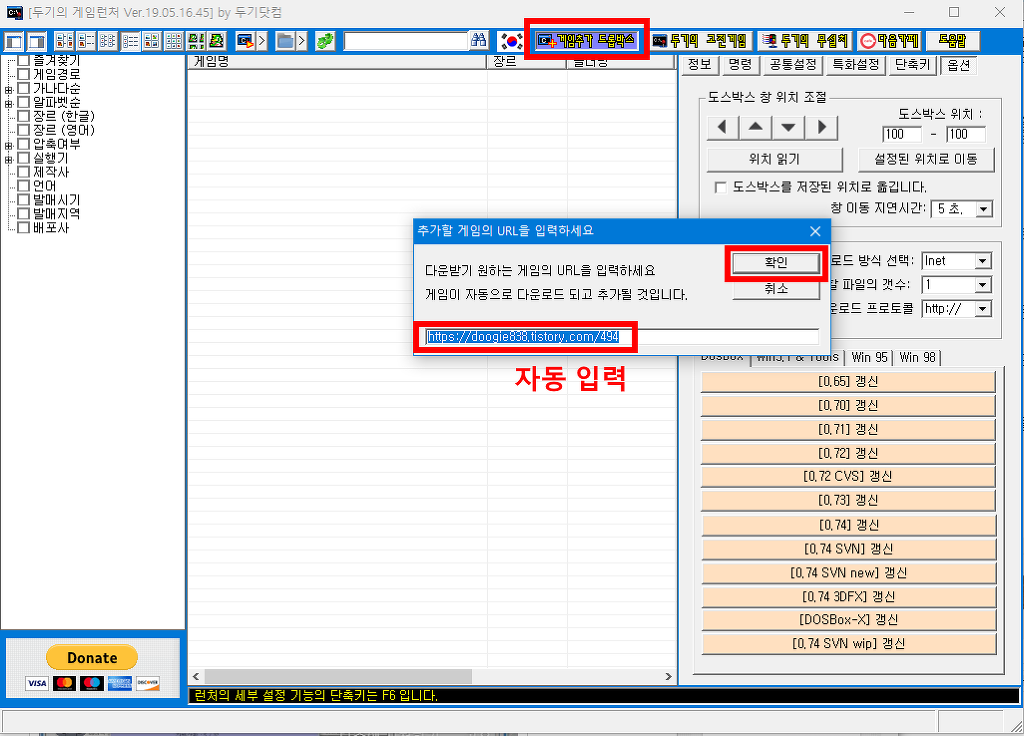Open the 도움말 help button
The height and width of the screenshot is (736, 1024).
(x=952, y=41)
